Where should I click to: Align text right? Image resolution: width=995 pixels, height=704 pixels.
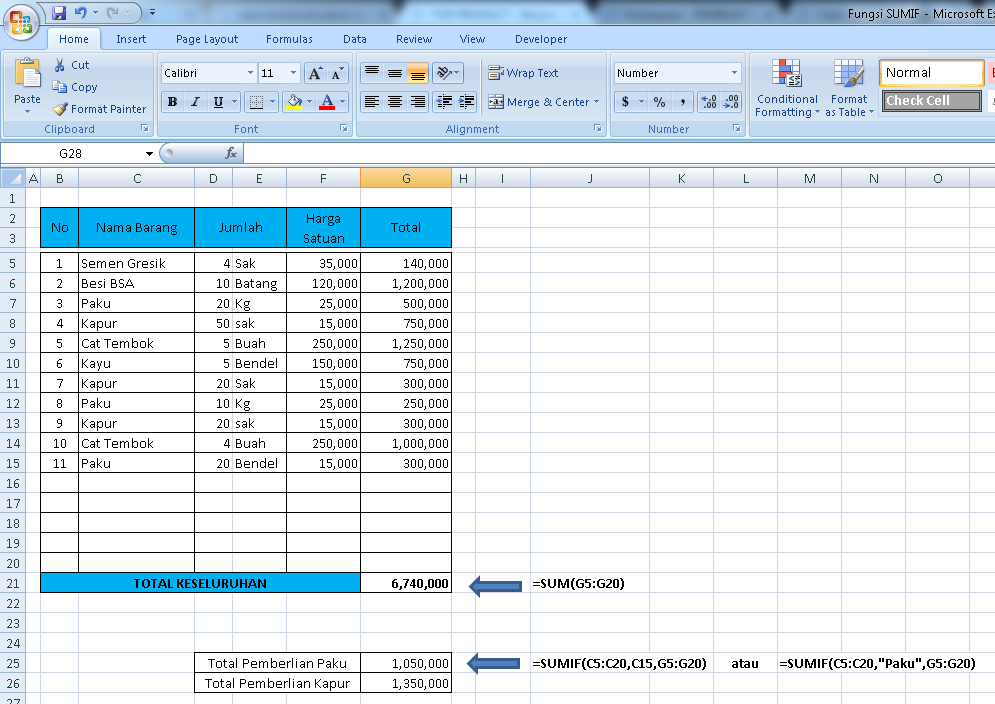(x=417, y=102)
